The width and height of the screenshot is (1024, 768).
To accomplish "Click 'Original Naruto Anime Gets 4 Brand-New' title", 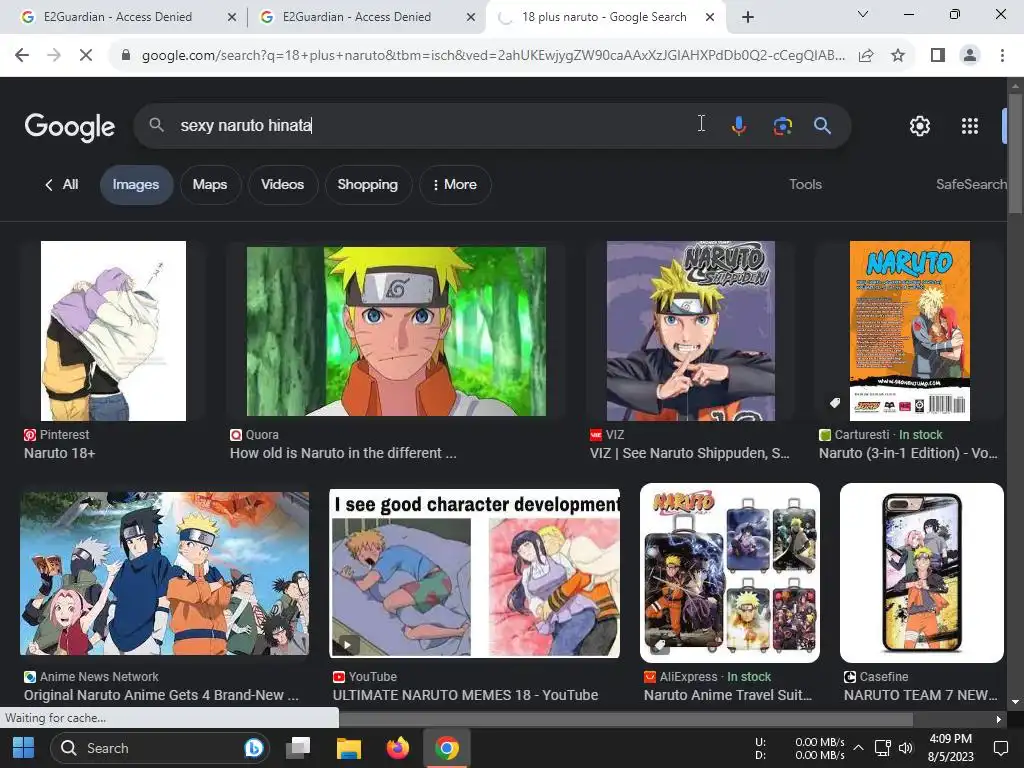I will pos(161,696).
